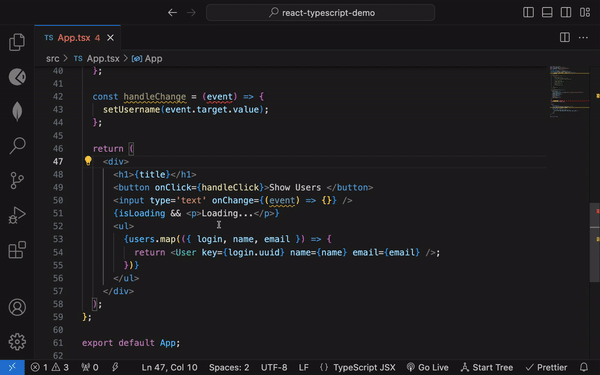Open the Run and Debug view
Viewport: 600px width, 375px height.
point(17,215)
